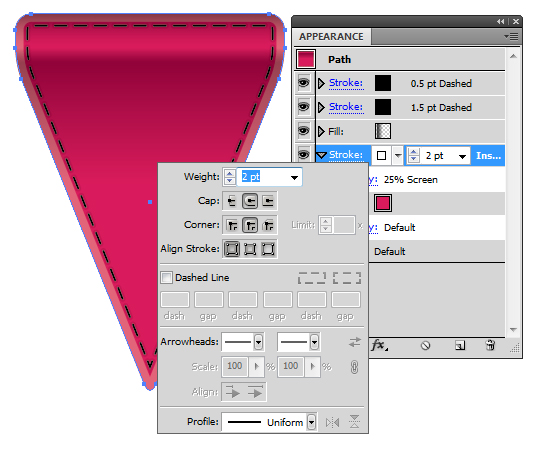Open the Weight dropdown in Stroke panel

(294, 177)
